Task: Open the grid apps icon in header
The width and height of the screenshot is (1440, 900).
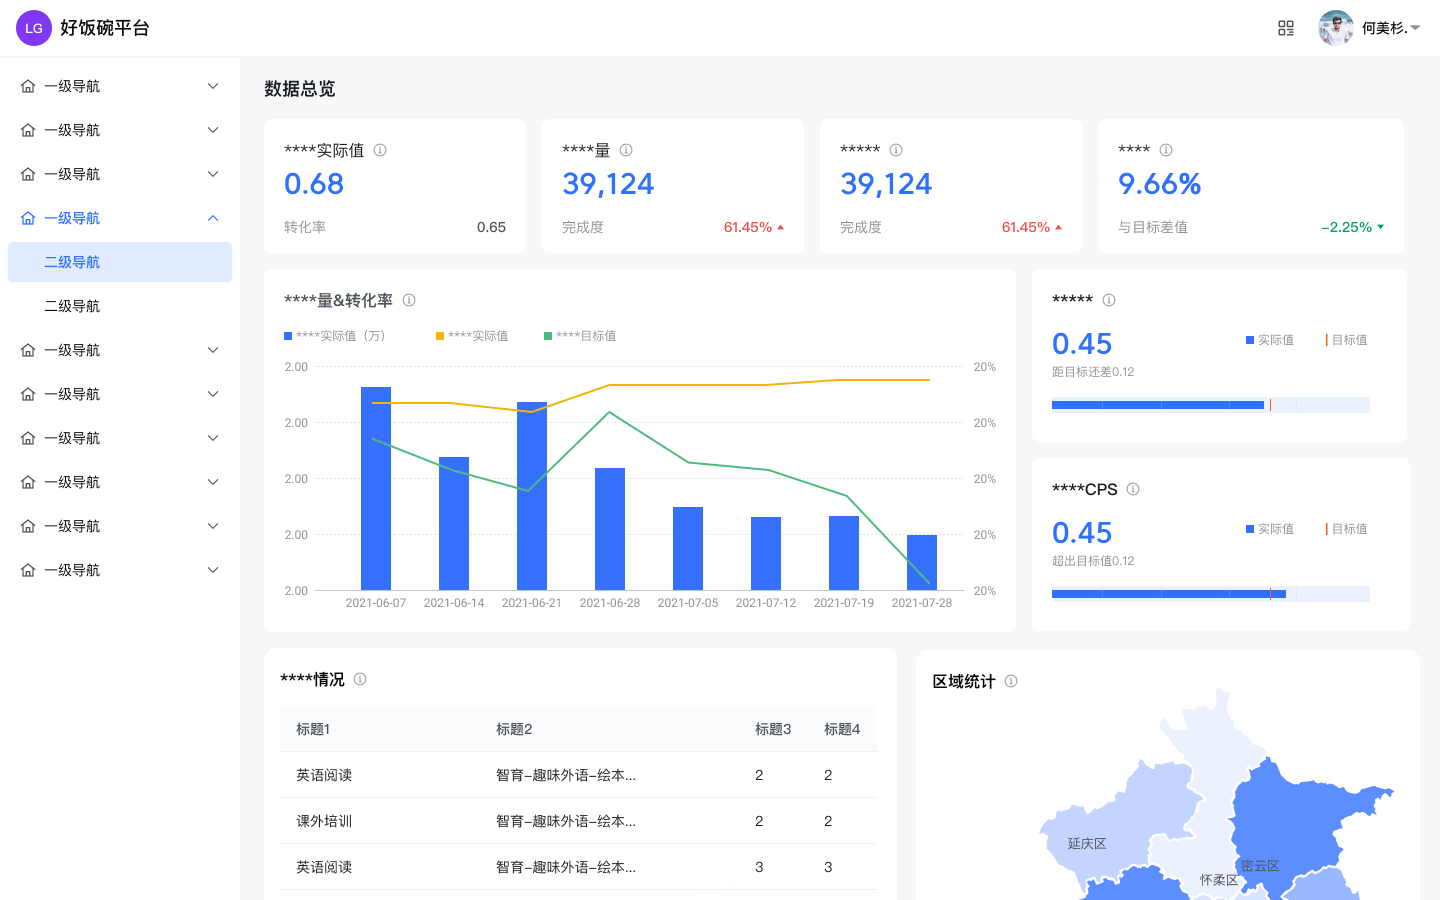Action: tap(1286, 28)
